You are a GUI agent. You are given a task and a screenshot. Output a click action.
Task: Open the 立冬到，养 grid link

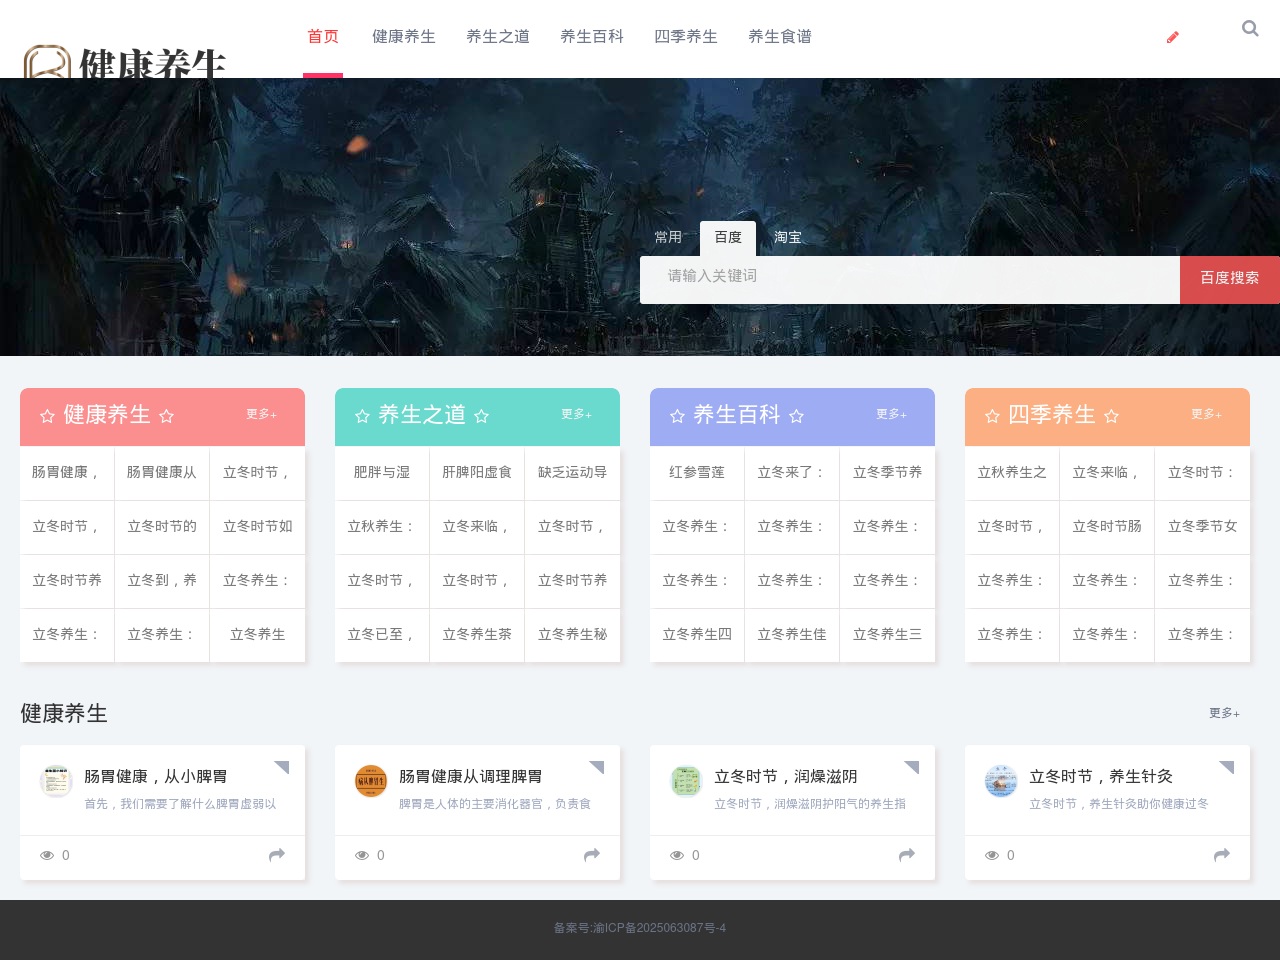pos(162,580)
